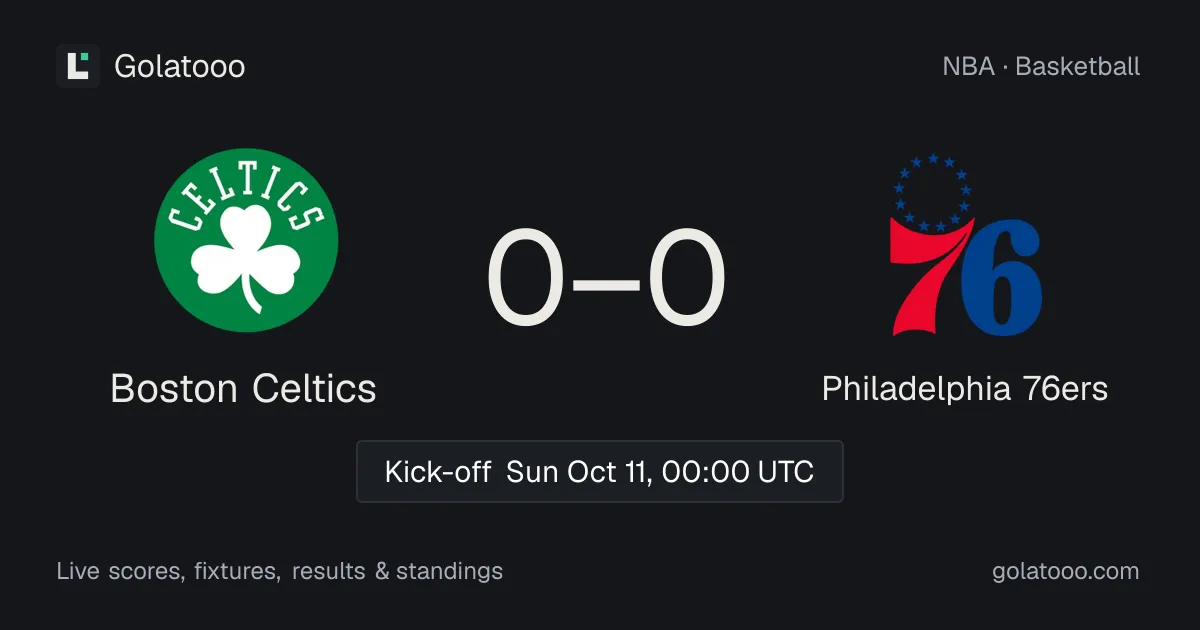1200x630 pixels.
Task: Click the white shamrock inside Celtics badge
Action: [x=246, y=258]
